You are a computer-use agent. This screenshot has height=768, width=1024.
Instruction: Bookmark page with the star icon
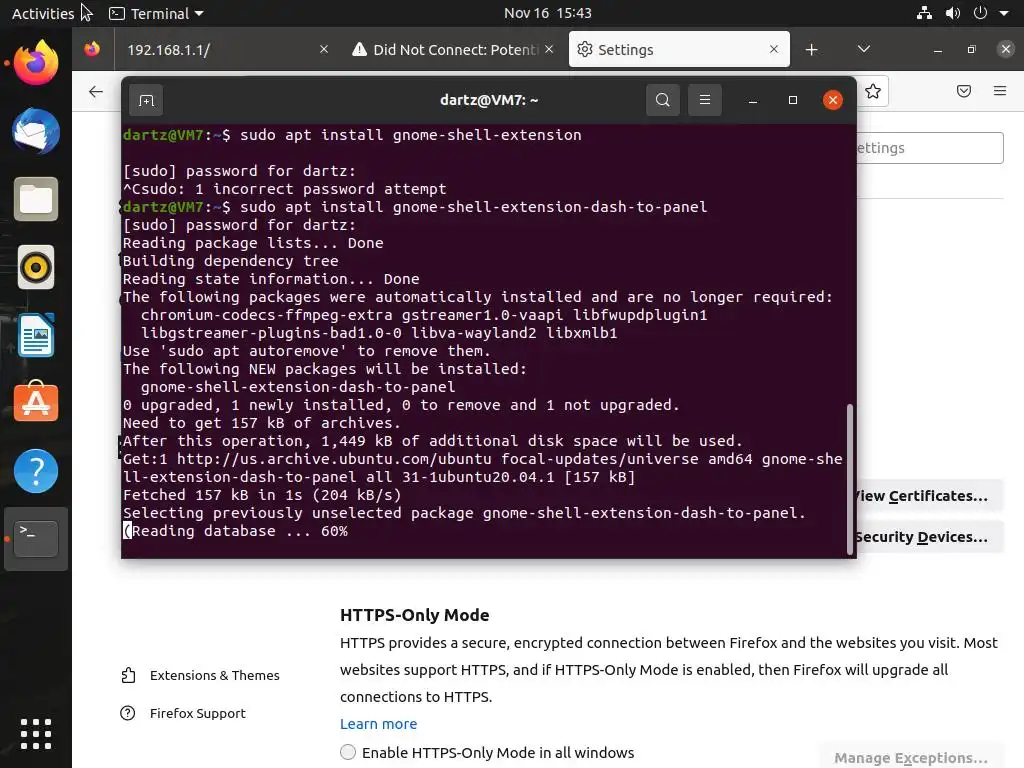click(873, 91)
